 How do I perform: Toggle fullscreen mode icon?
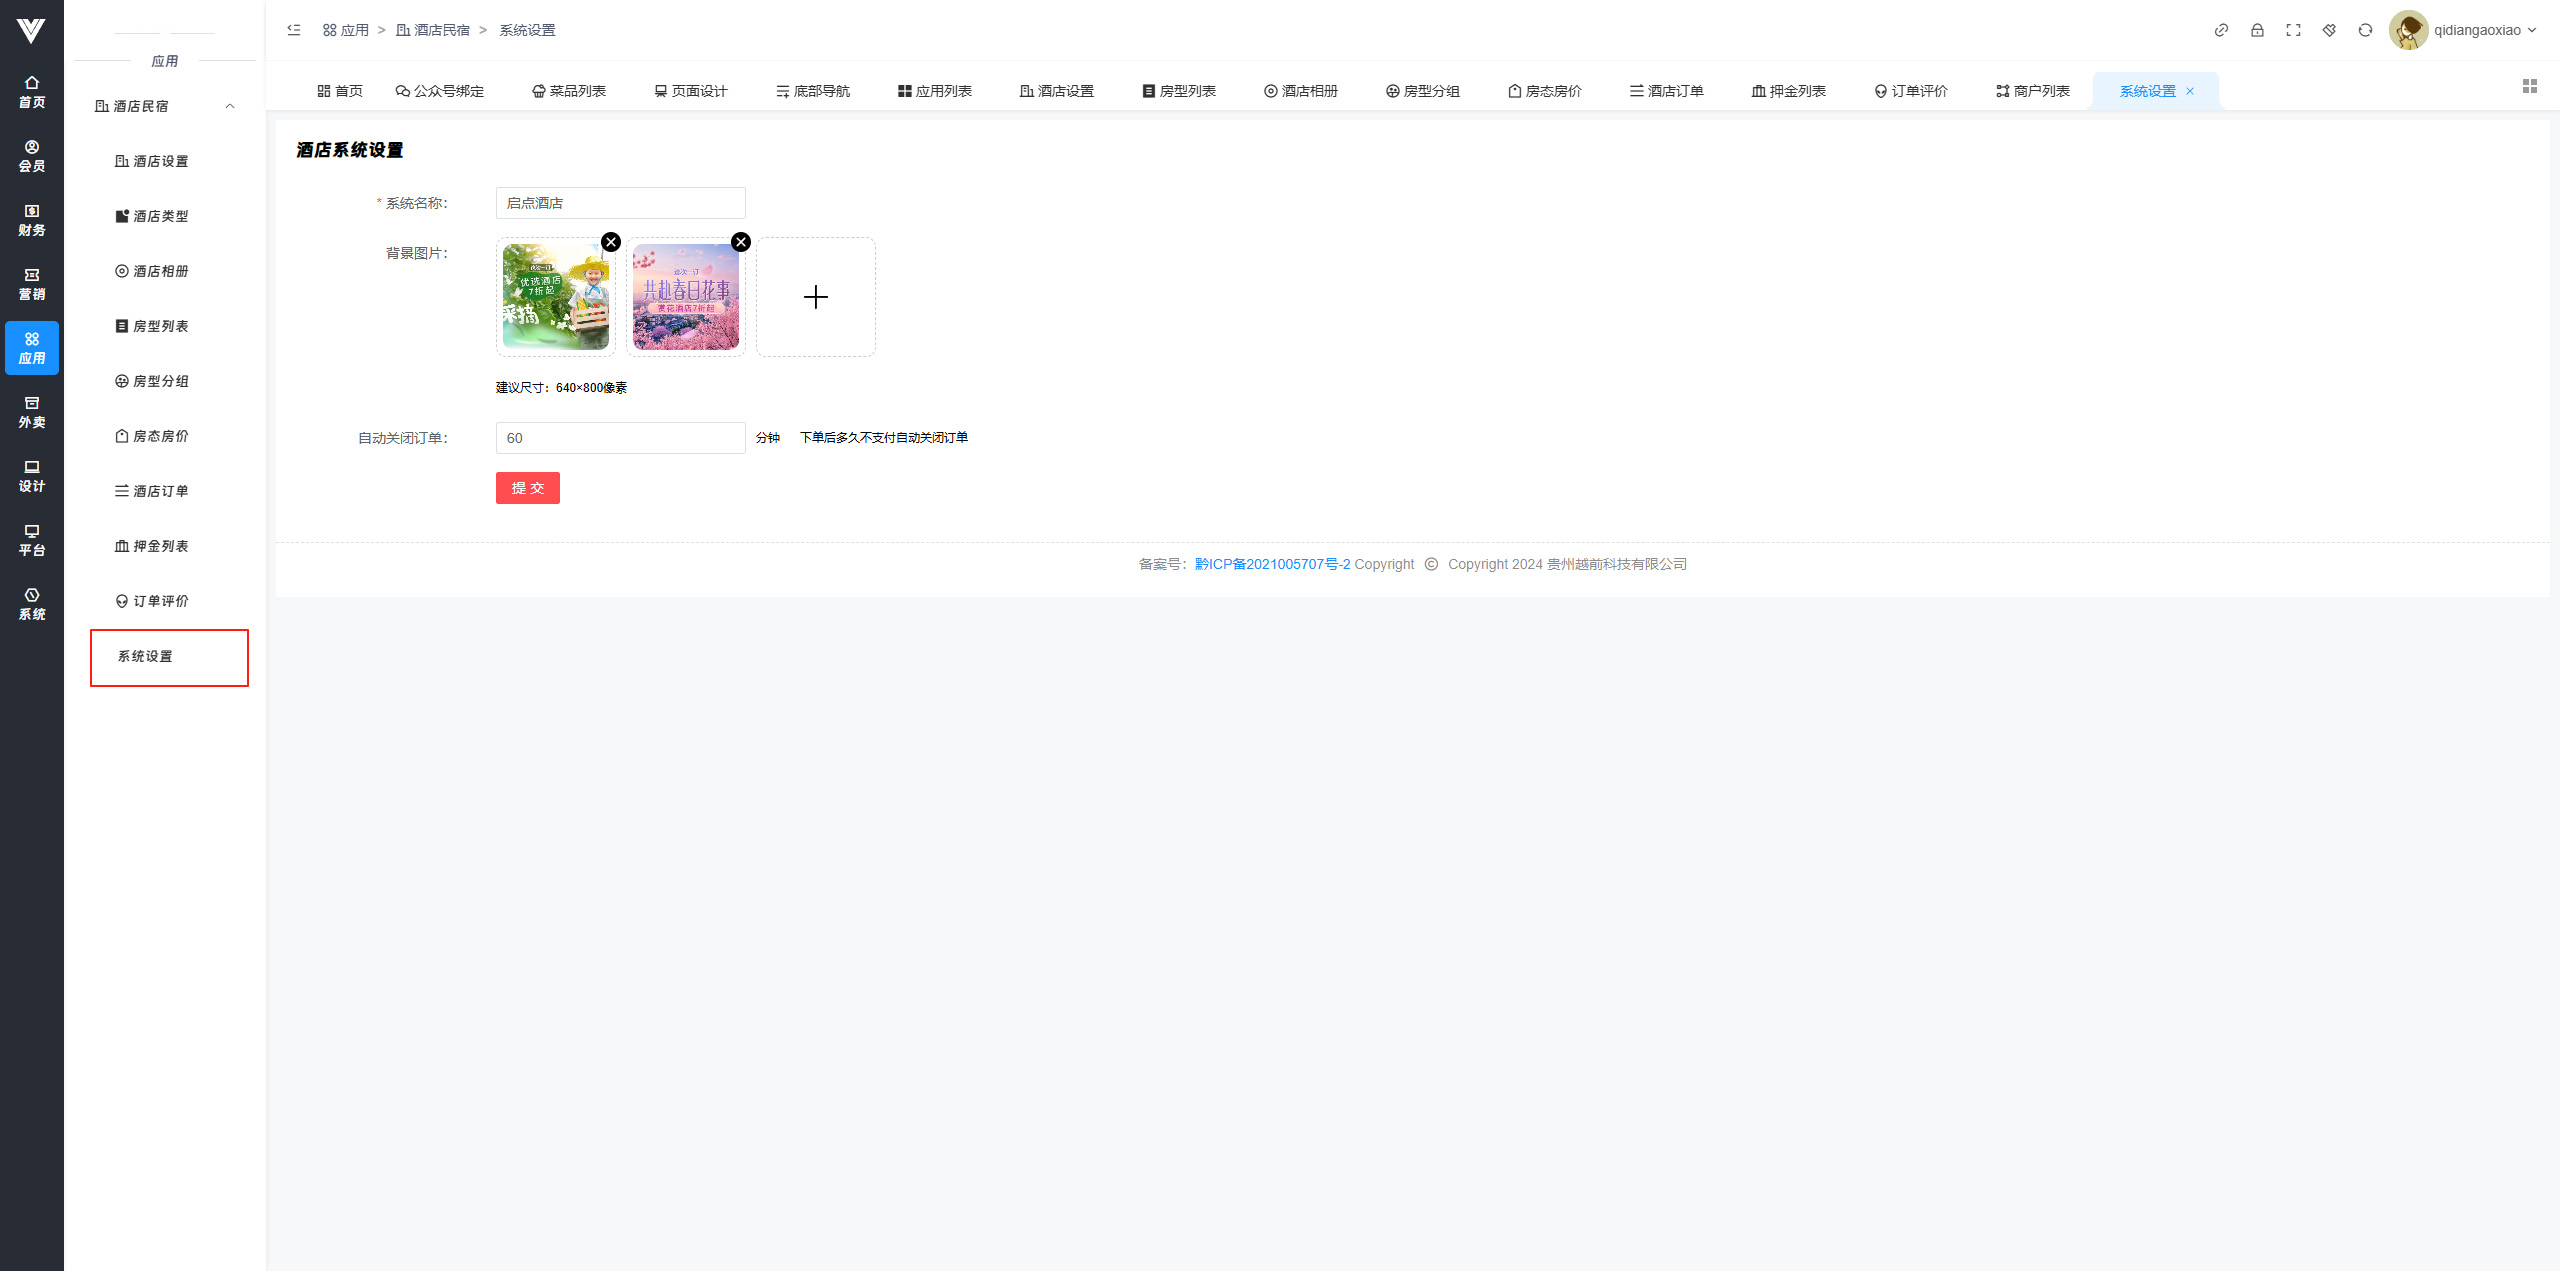2293,30
